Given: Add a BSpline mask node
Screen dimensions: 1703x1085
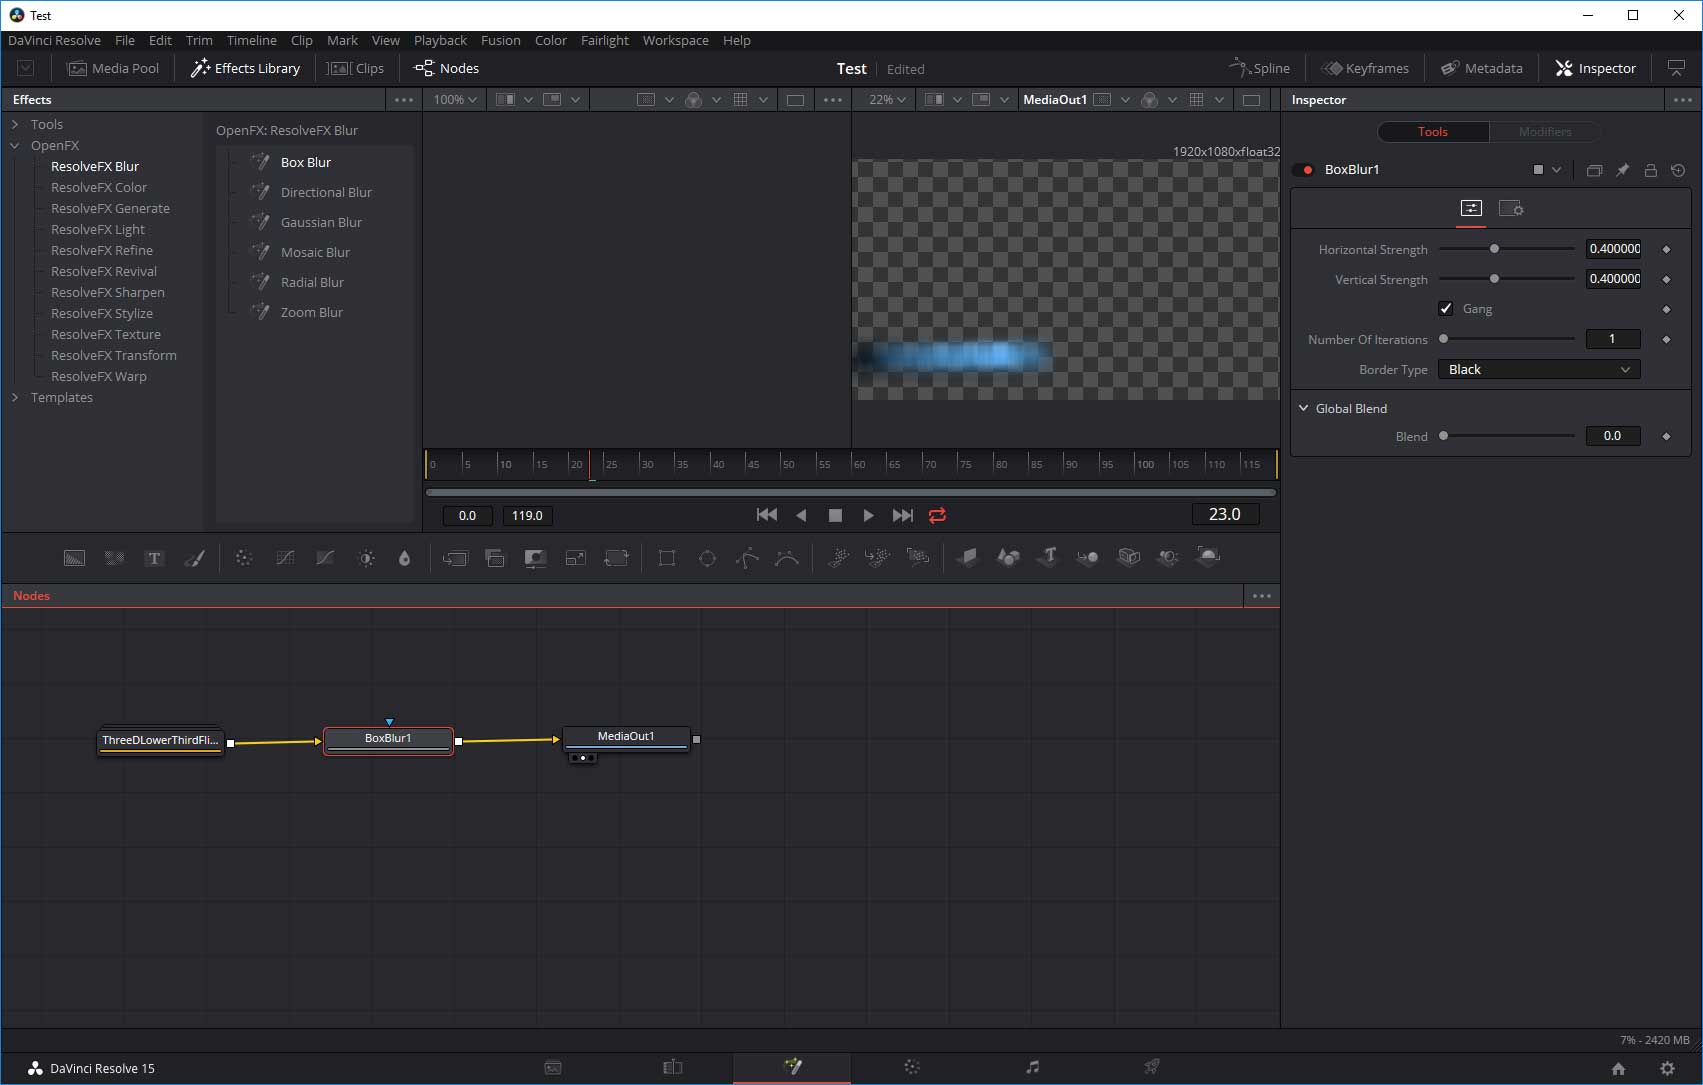Looking at the screenshot, I should pos(787,558).
